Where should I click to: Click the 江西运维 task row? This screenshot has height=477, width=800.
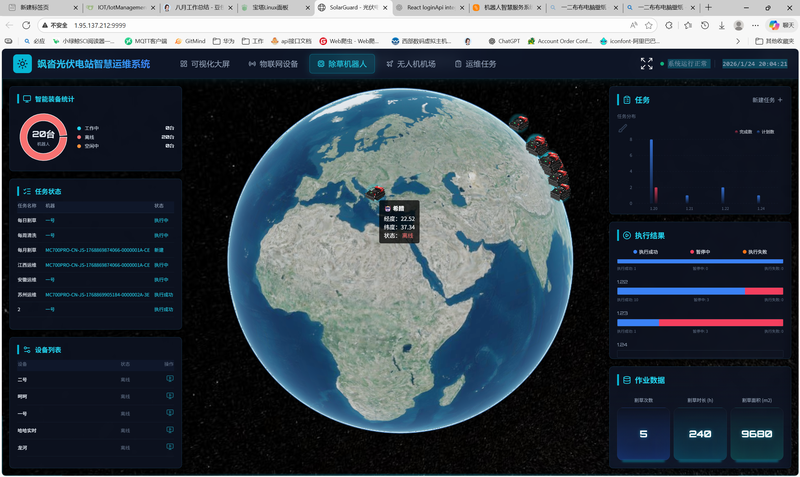(x=95, y=265)
